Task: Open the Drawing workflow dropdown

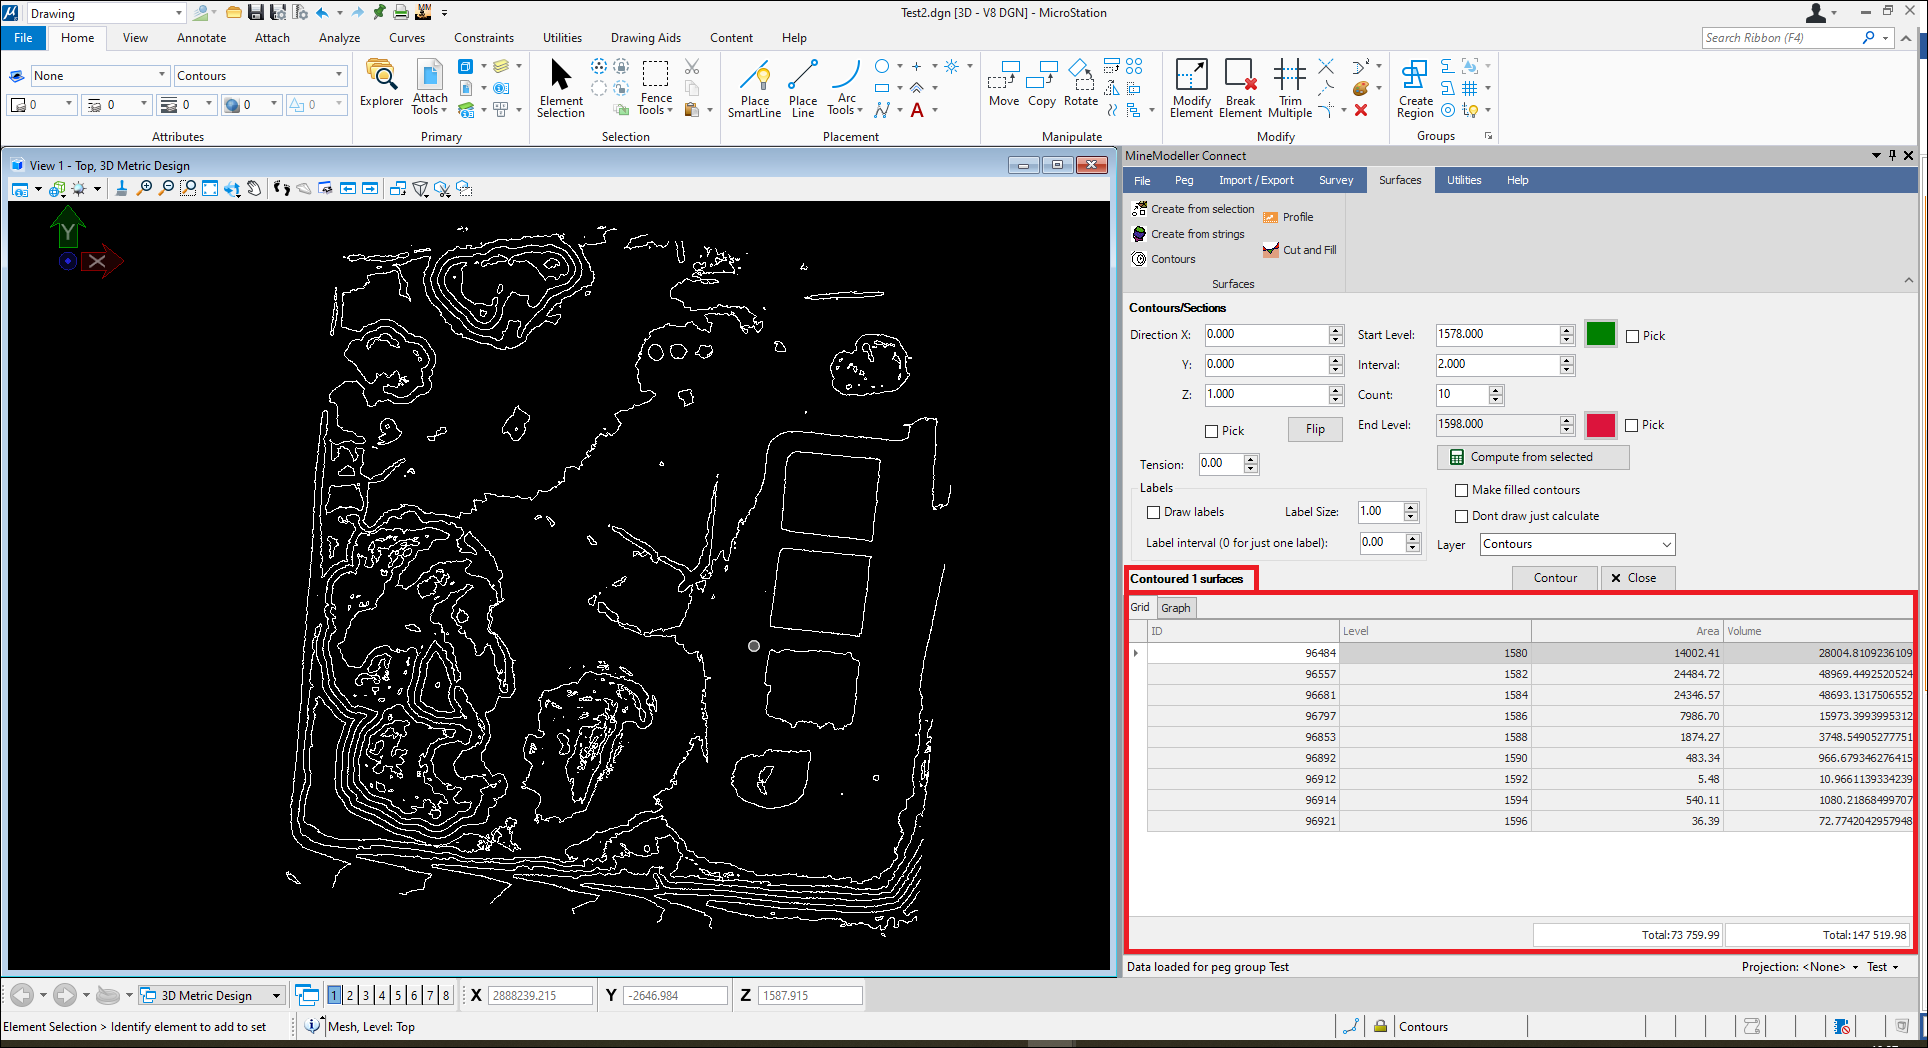Action: click(x=178, y=13)
